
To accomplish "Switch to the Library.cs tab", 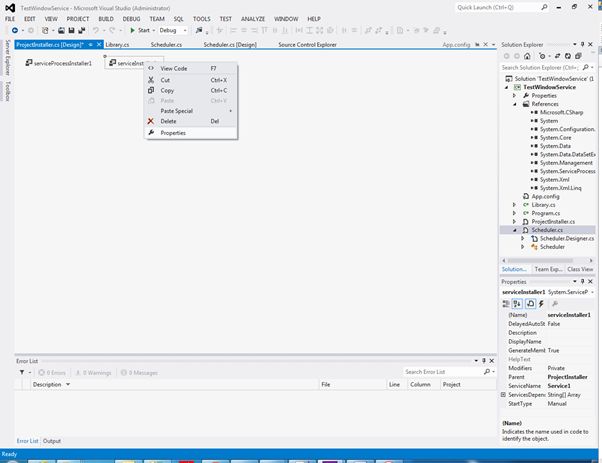I will pos(117,45).
